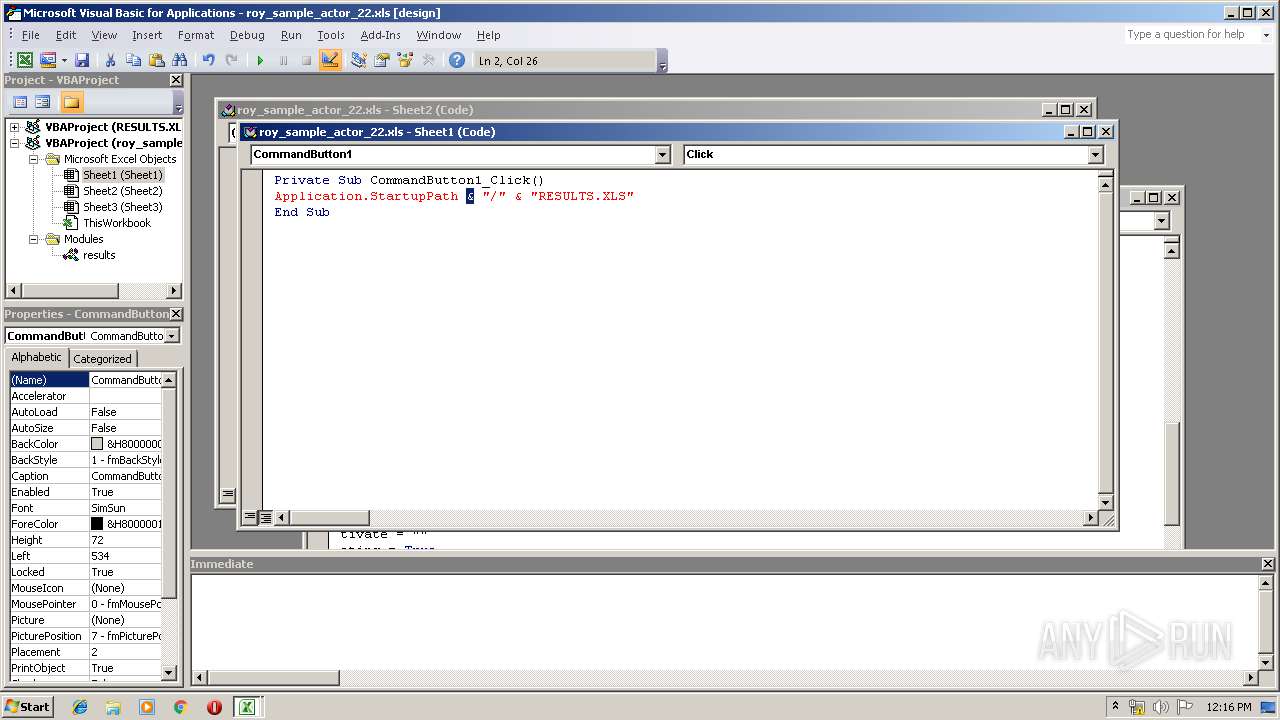
Task: Click the Insert UserForm toolbar icon
Action: coord(47,61)
